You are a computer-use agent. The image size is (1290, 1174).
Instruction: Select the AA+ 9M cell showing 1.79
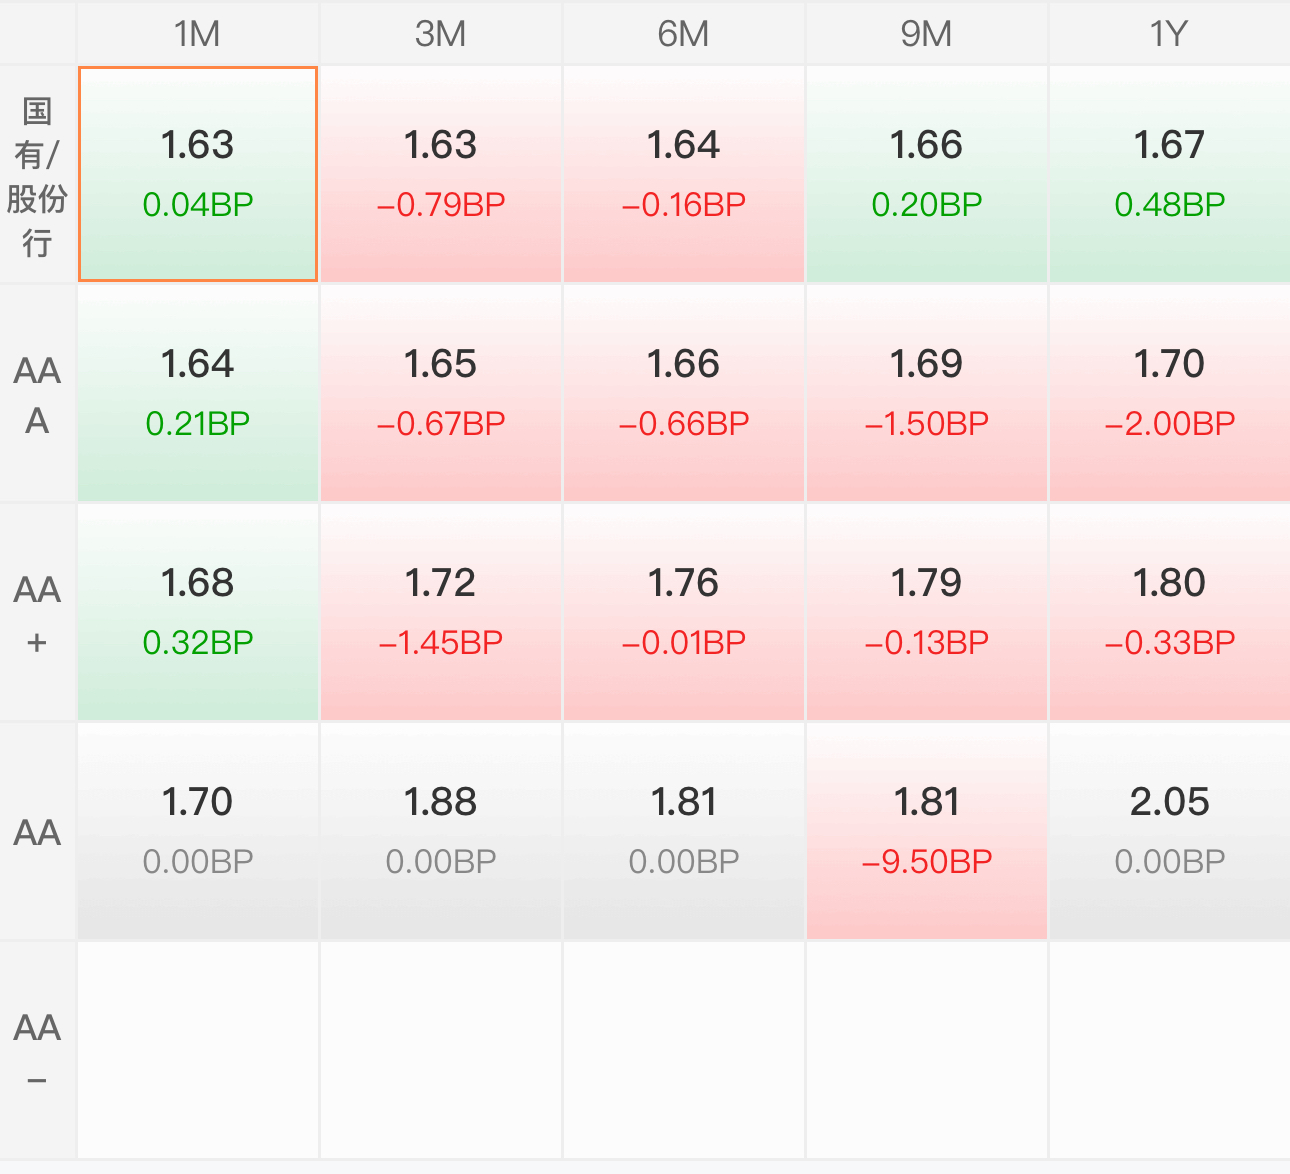point(927,612)
